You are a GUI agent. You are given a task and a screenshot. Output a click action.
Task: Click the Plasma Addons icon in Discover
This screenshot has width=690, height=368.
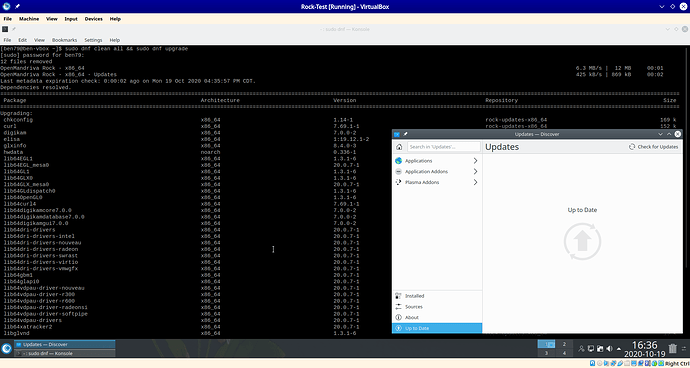[x=399, y=182]
